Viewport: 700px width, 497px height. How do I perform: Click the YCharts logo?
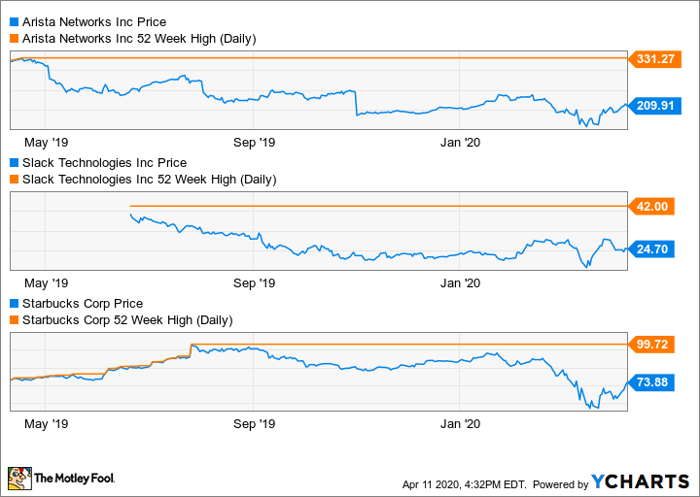click(x=639, y=479)
